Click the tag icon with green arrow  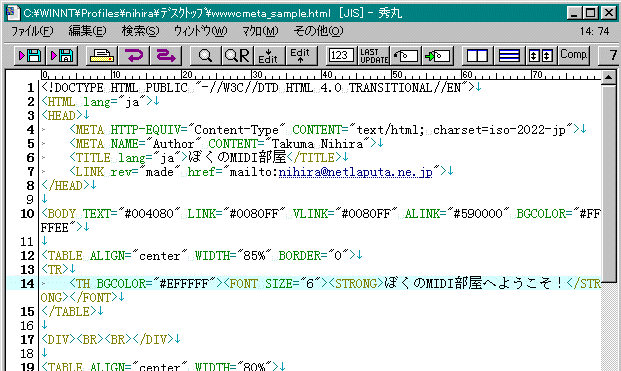point(438,56)
